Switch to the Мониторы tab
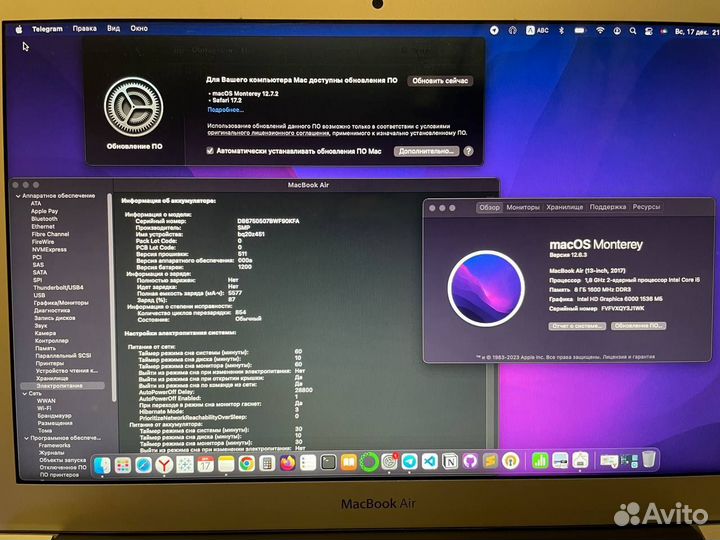Screen dimensions: 720x540 523,208
